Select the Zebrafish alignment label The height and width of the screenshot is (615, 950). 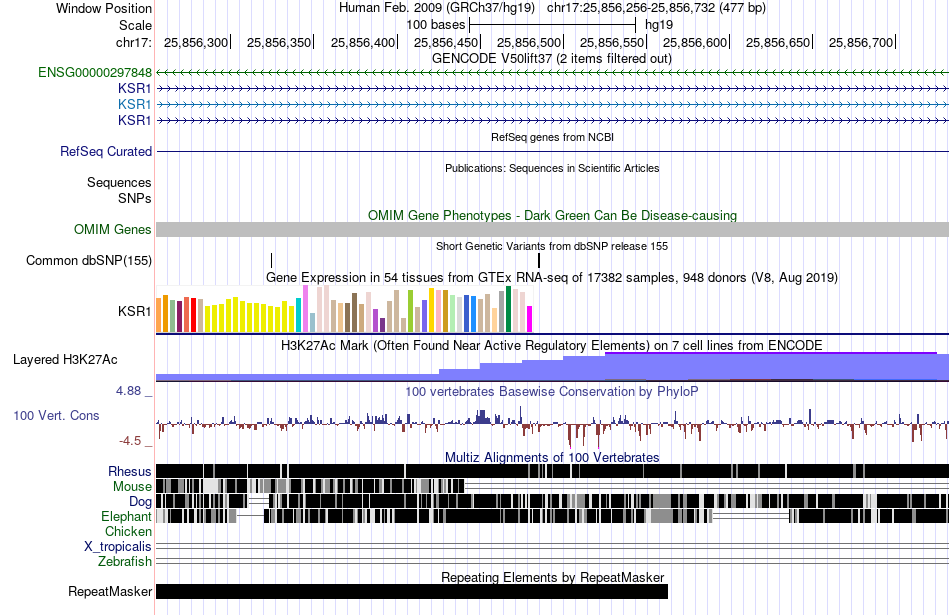click(x=125, y=562)
